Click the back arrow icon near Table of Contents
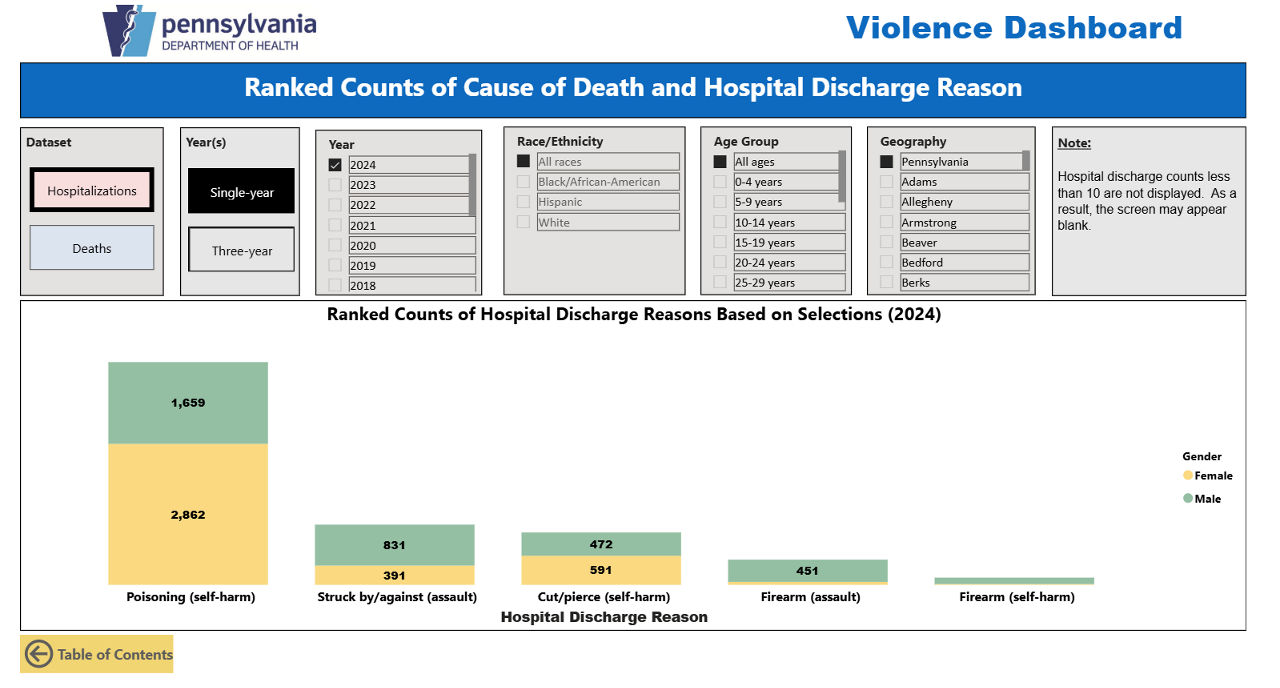Image resolution: width=1280 pixels, height=688 pixels. [x=38, y=654]
